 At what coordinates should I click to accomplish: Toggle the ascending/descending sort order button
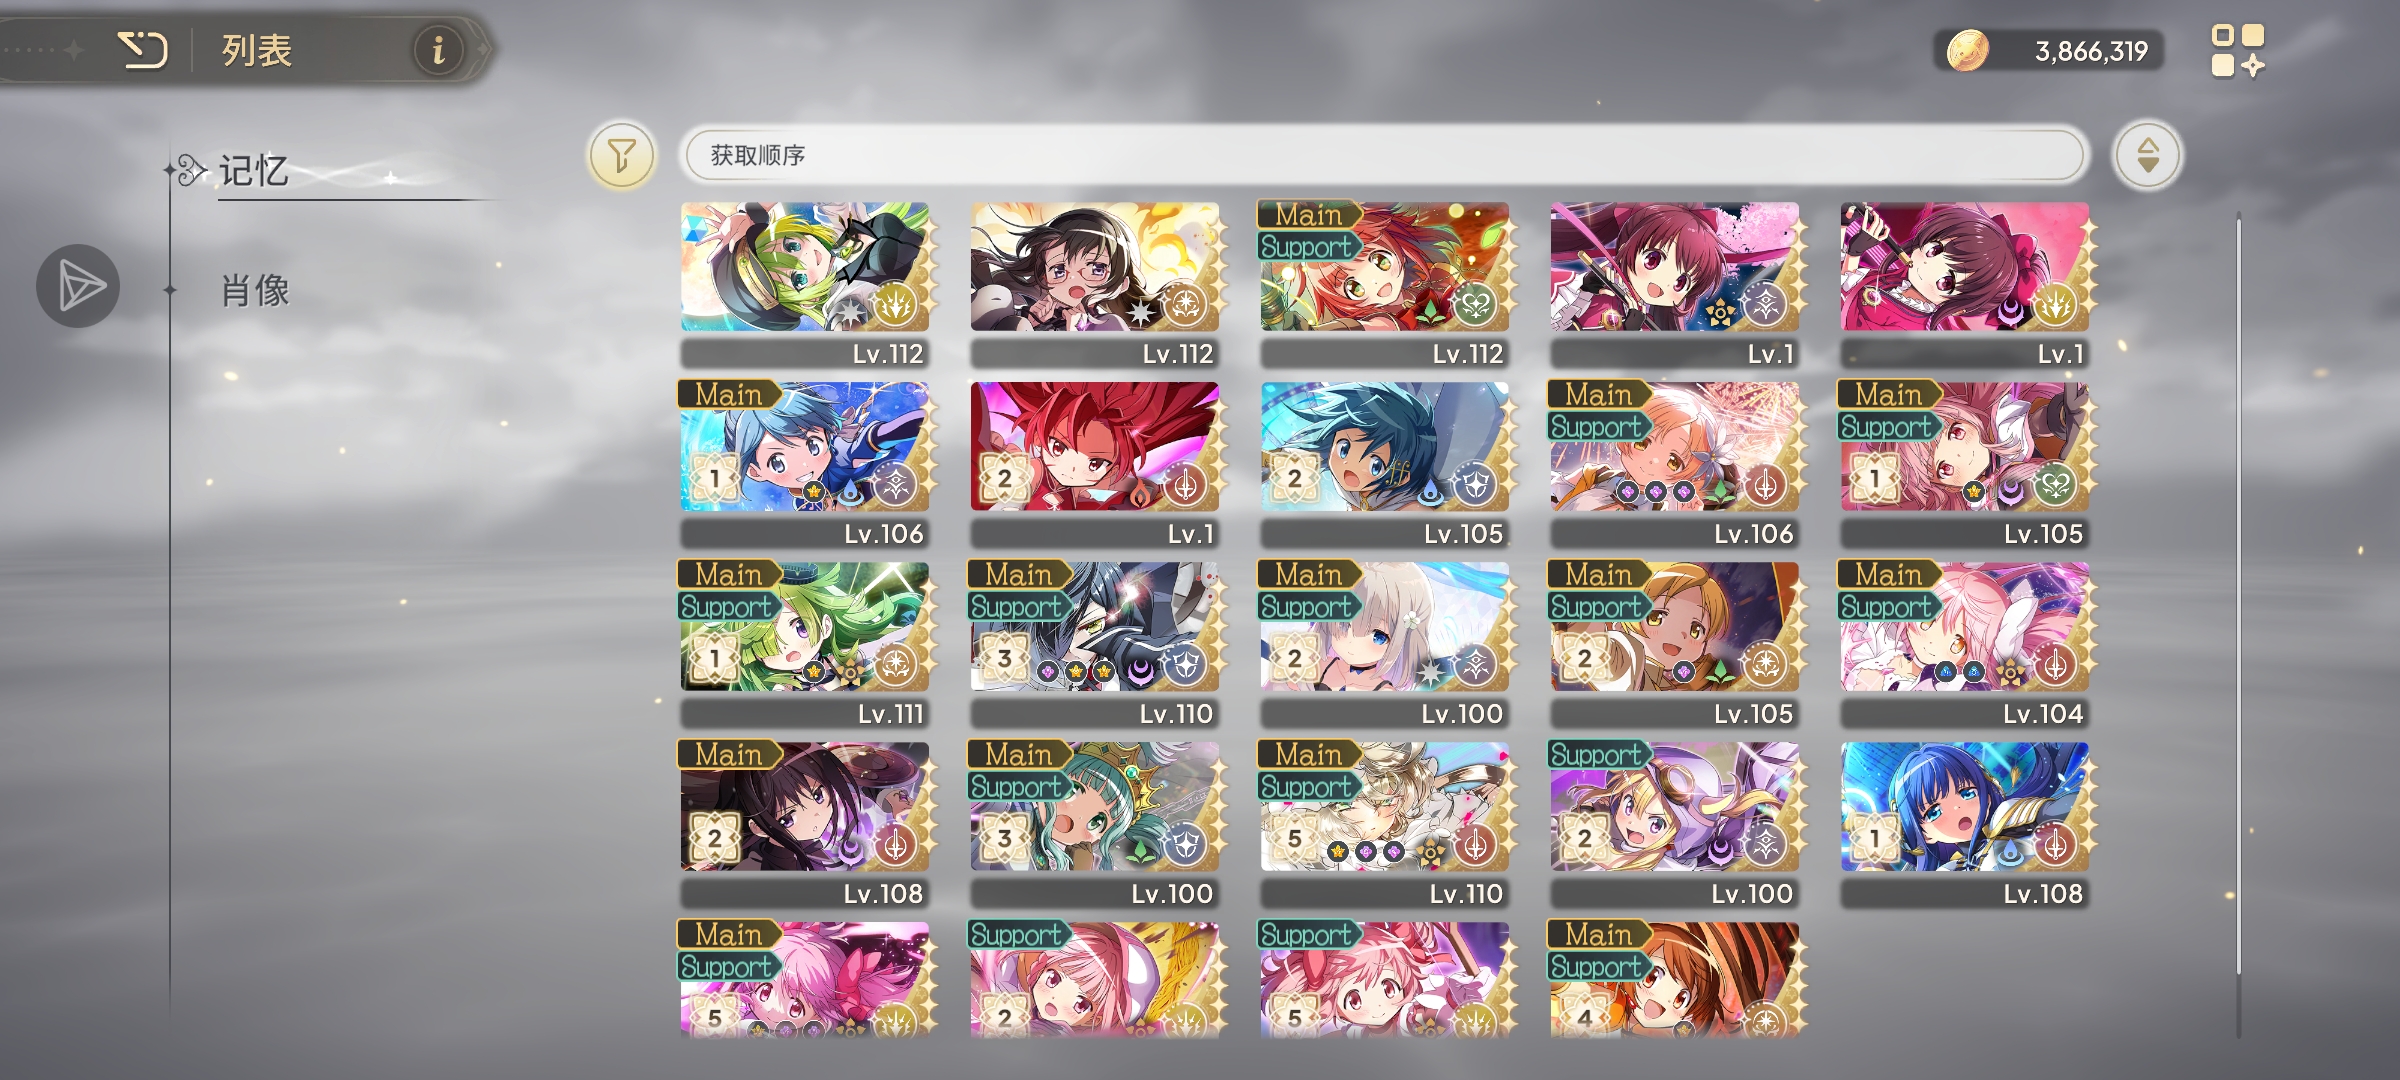coord(2146,155)
